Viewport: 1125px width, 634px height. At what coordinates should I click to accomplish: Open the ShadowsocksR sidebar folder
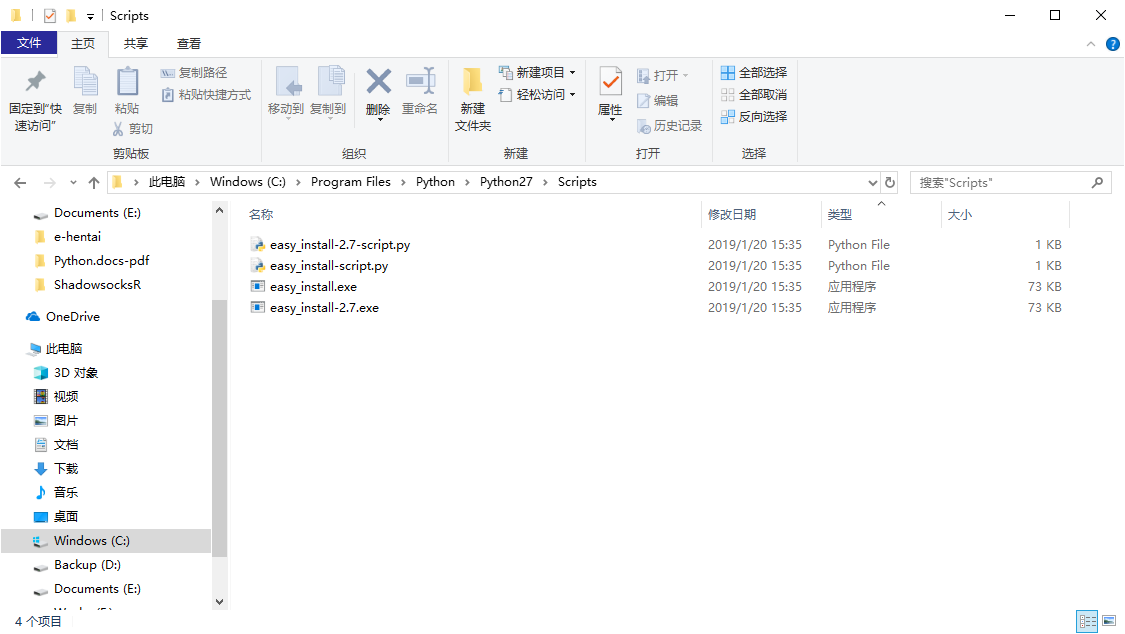pyautogui.click(x=98, y=285)
